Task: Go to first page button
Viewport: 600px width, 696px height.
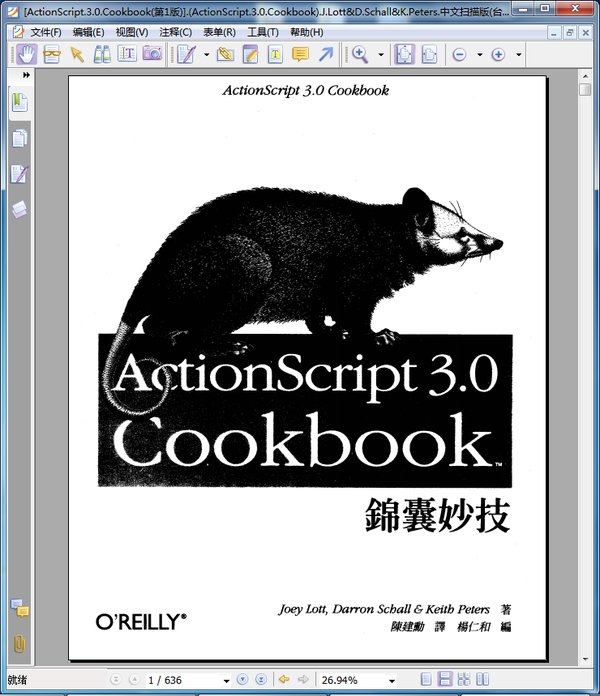Action: click(115, 679)
